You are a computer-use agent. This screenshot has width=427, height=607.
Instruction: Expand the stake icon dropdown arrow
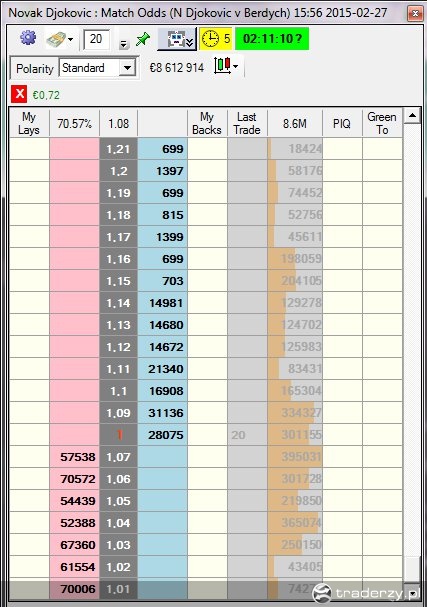click(70, 39)
